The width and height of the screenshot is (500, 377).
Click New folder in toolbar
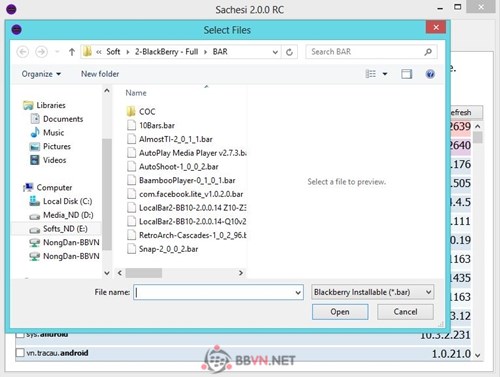[x=100, y=74]
